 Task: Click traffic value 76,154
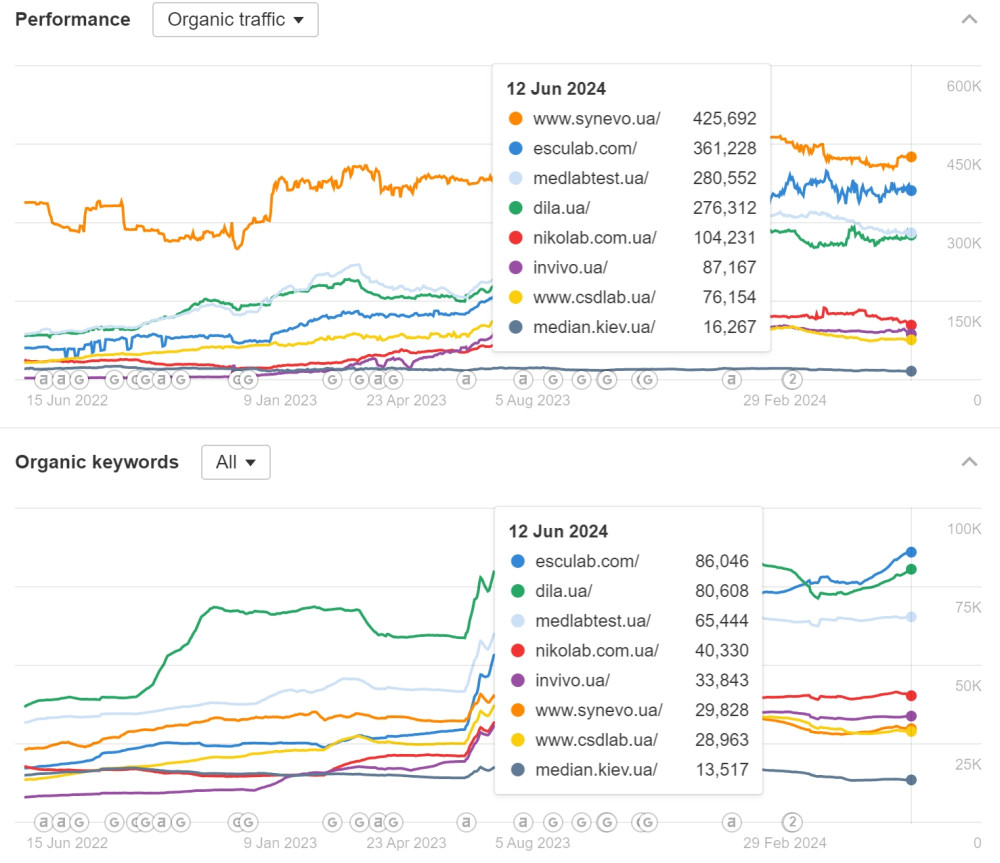coord(729,297)
